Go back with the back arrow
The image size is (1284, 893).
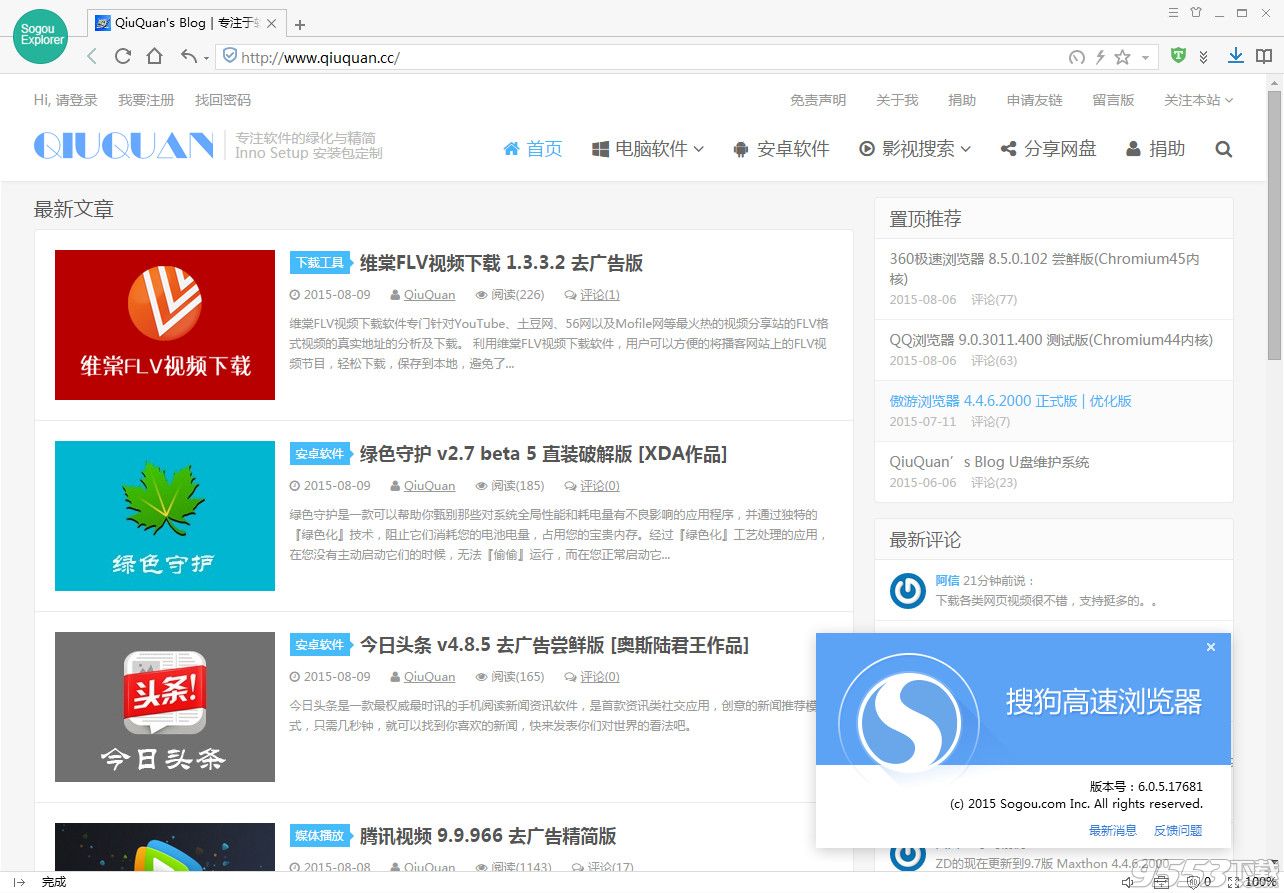(92, 57)
